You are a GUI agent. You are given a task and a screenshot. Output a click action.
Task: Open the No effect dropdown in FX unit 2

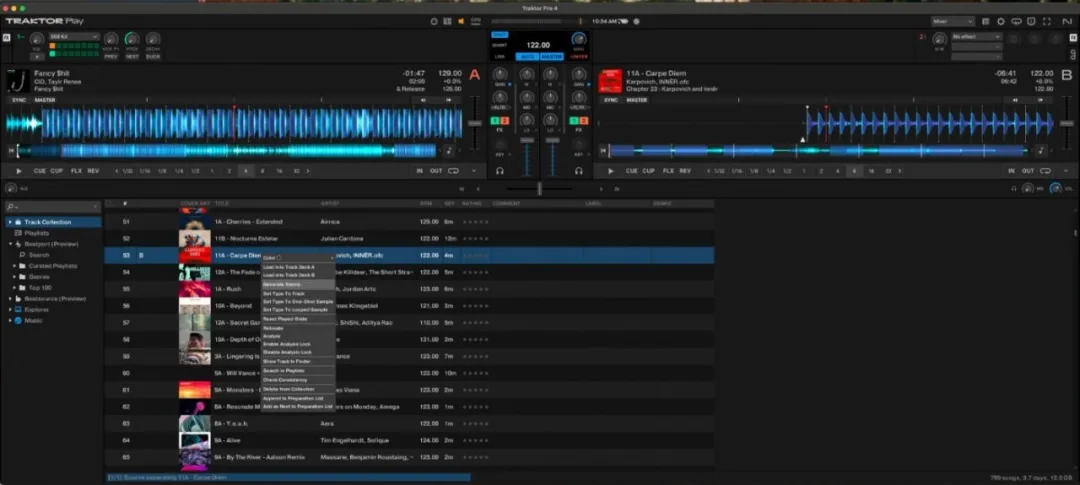click(x=977, y=37)
